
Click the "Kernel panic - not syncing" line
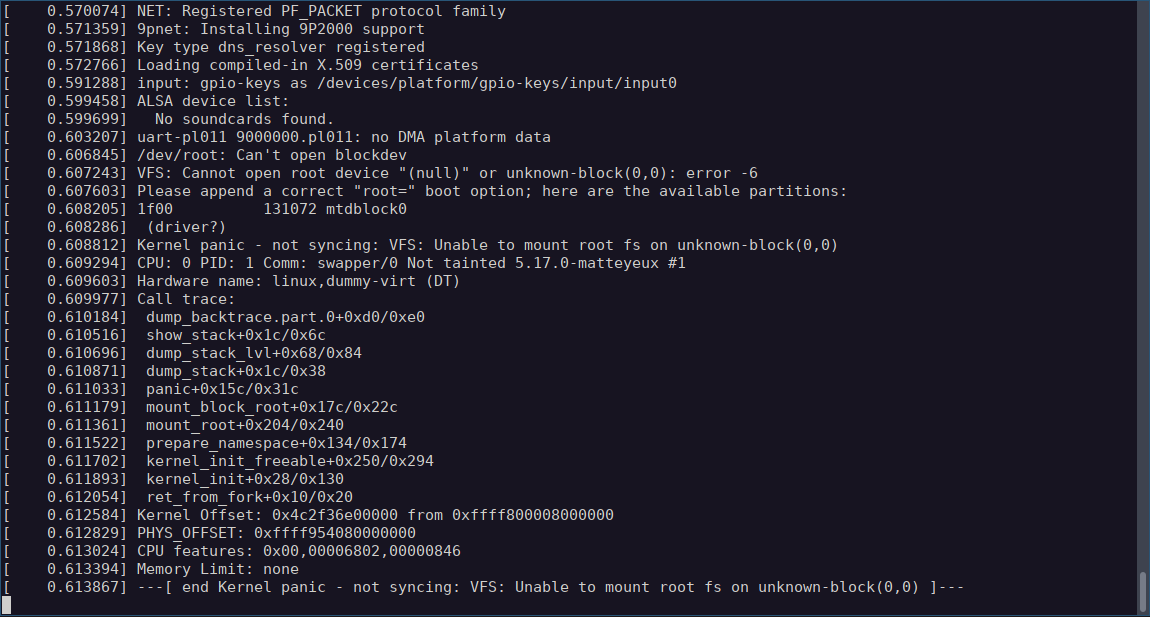[x=487, y=245]
